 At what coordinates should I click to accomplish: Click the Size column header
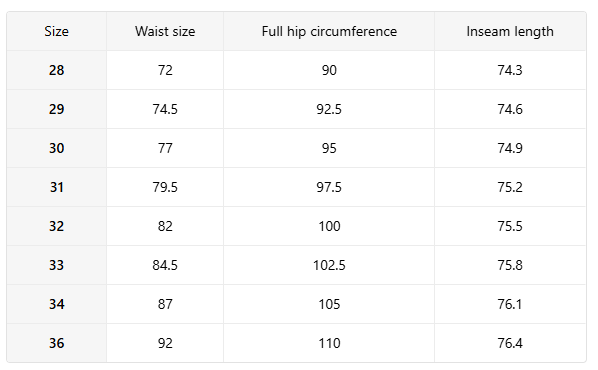pos(56,31)
